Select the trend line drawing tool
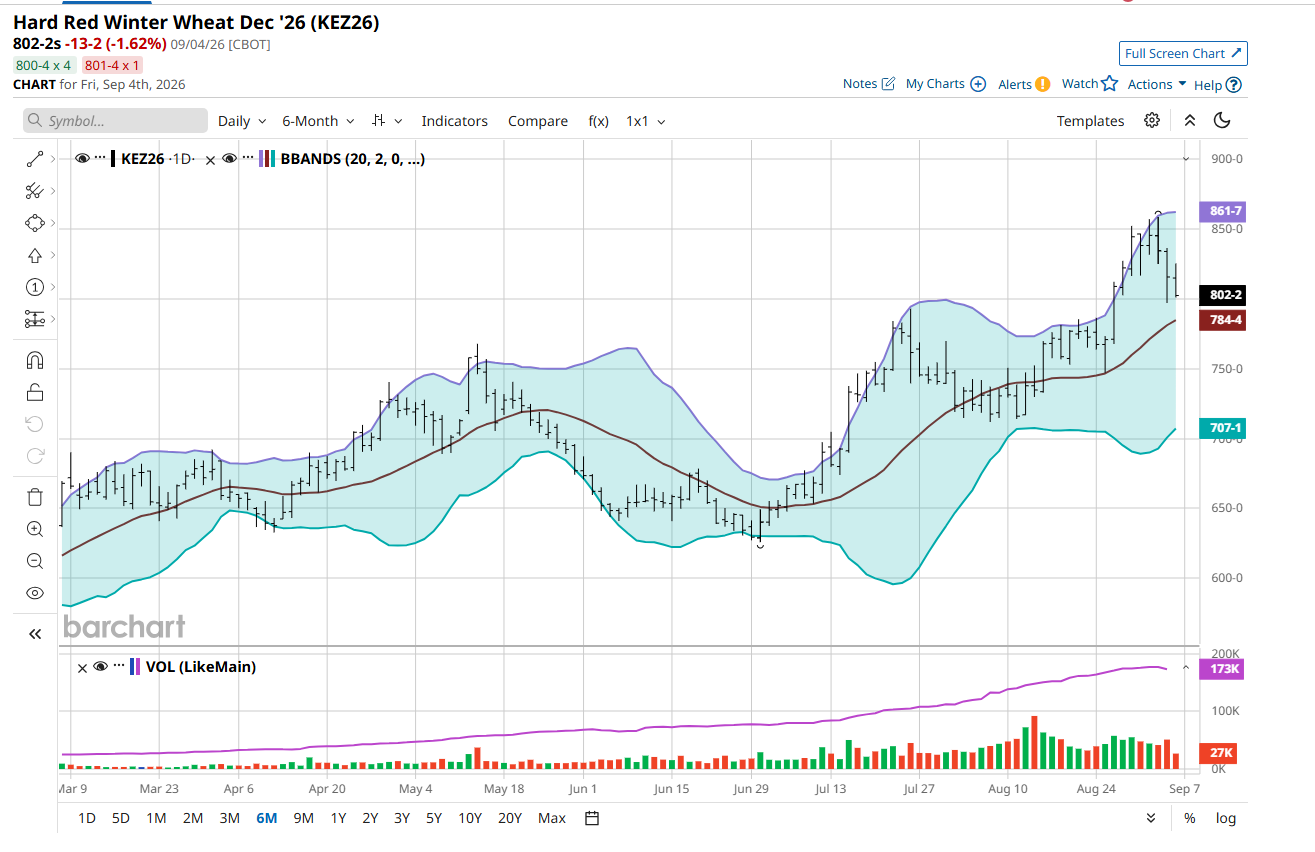 (34, 158)
